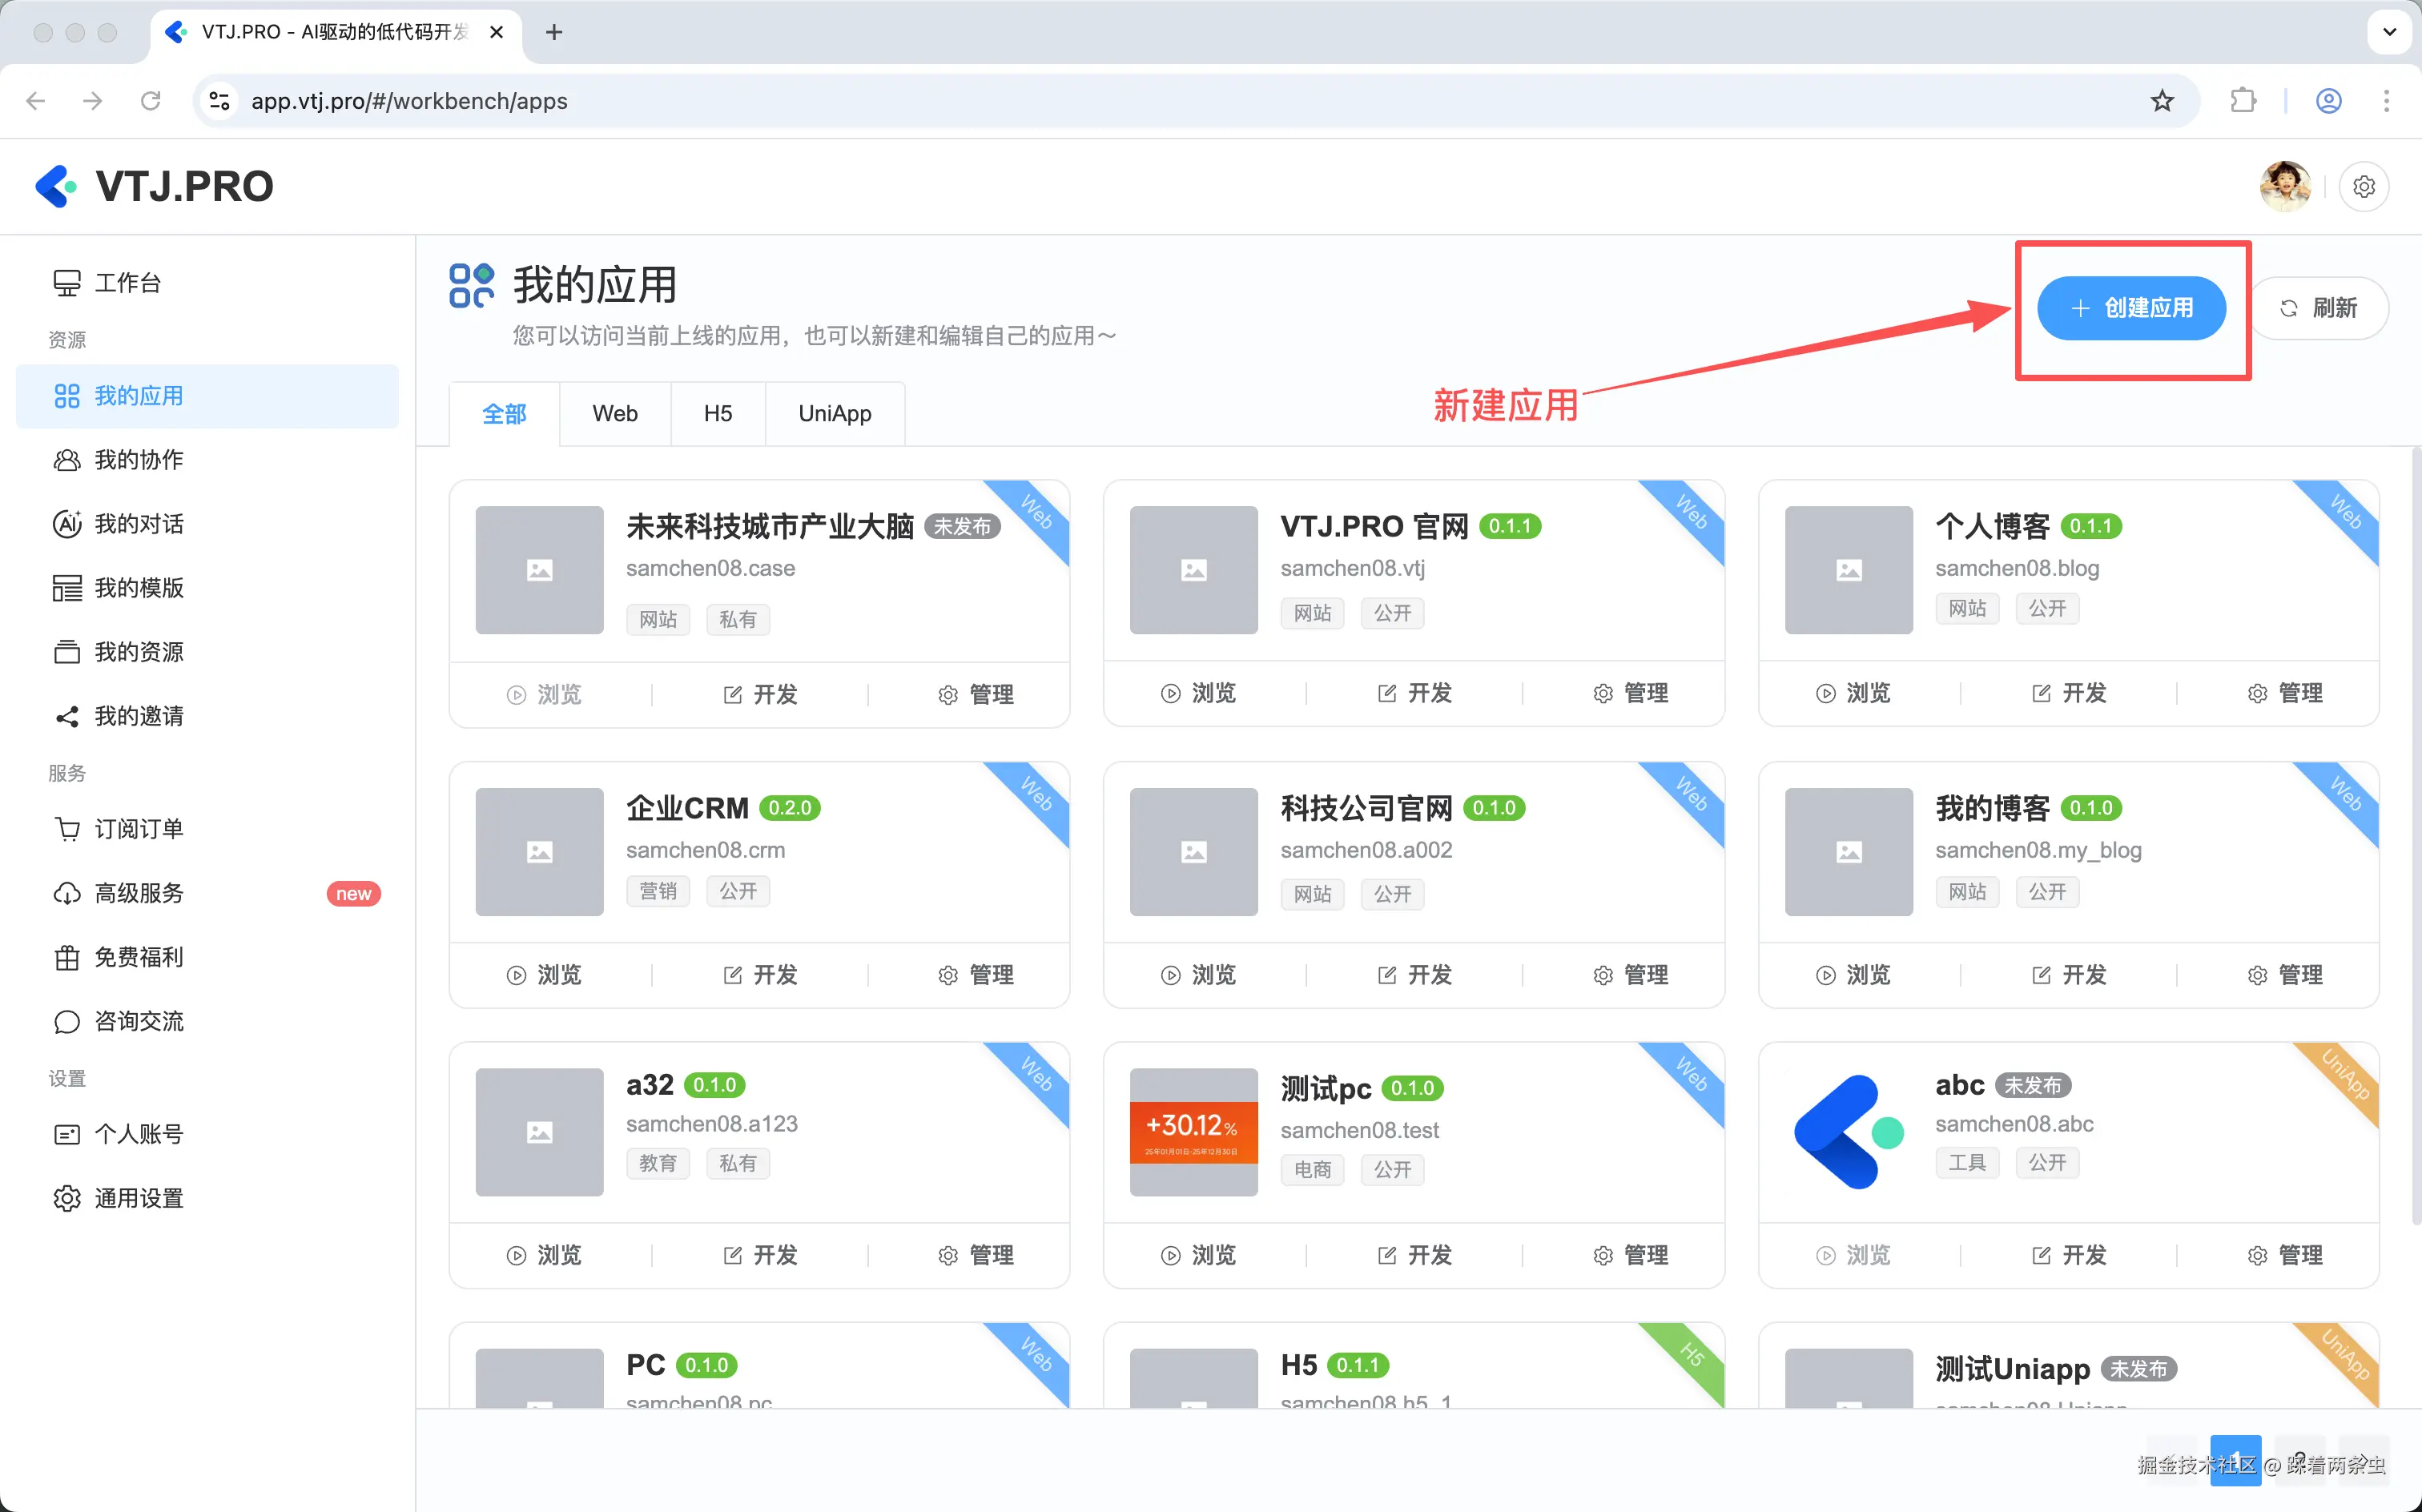
Task: Open 免费福利 gift sidebar item
Action: (138, 957)
